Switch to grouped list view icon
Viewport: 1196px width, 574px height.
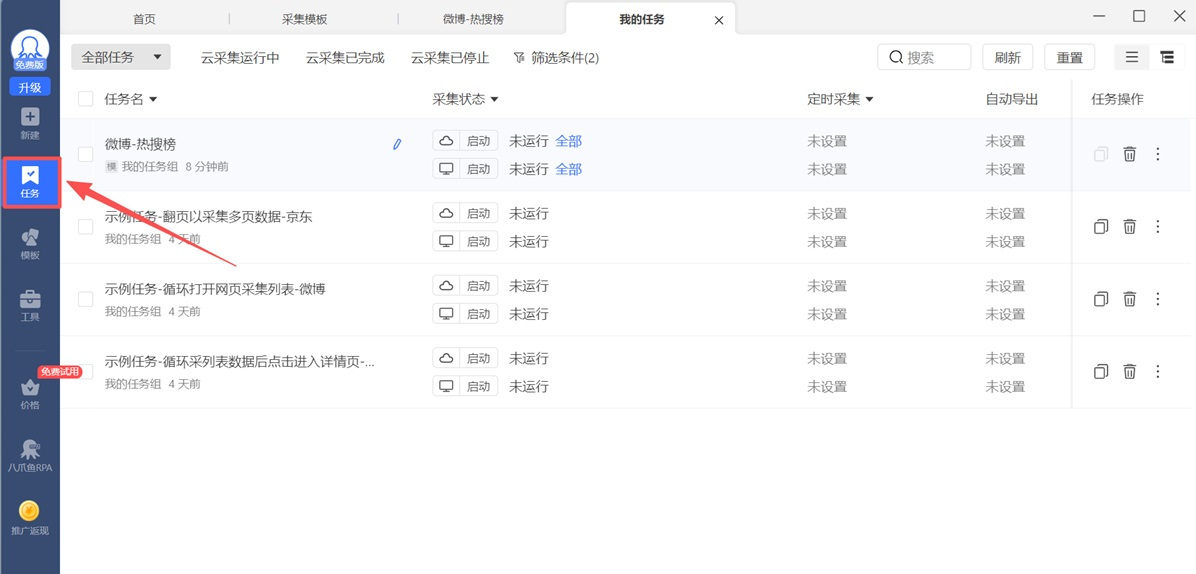click(1167, 58)
